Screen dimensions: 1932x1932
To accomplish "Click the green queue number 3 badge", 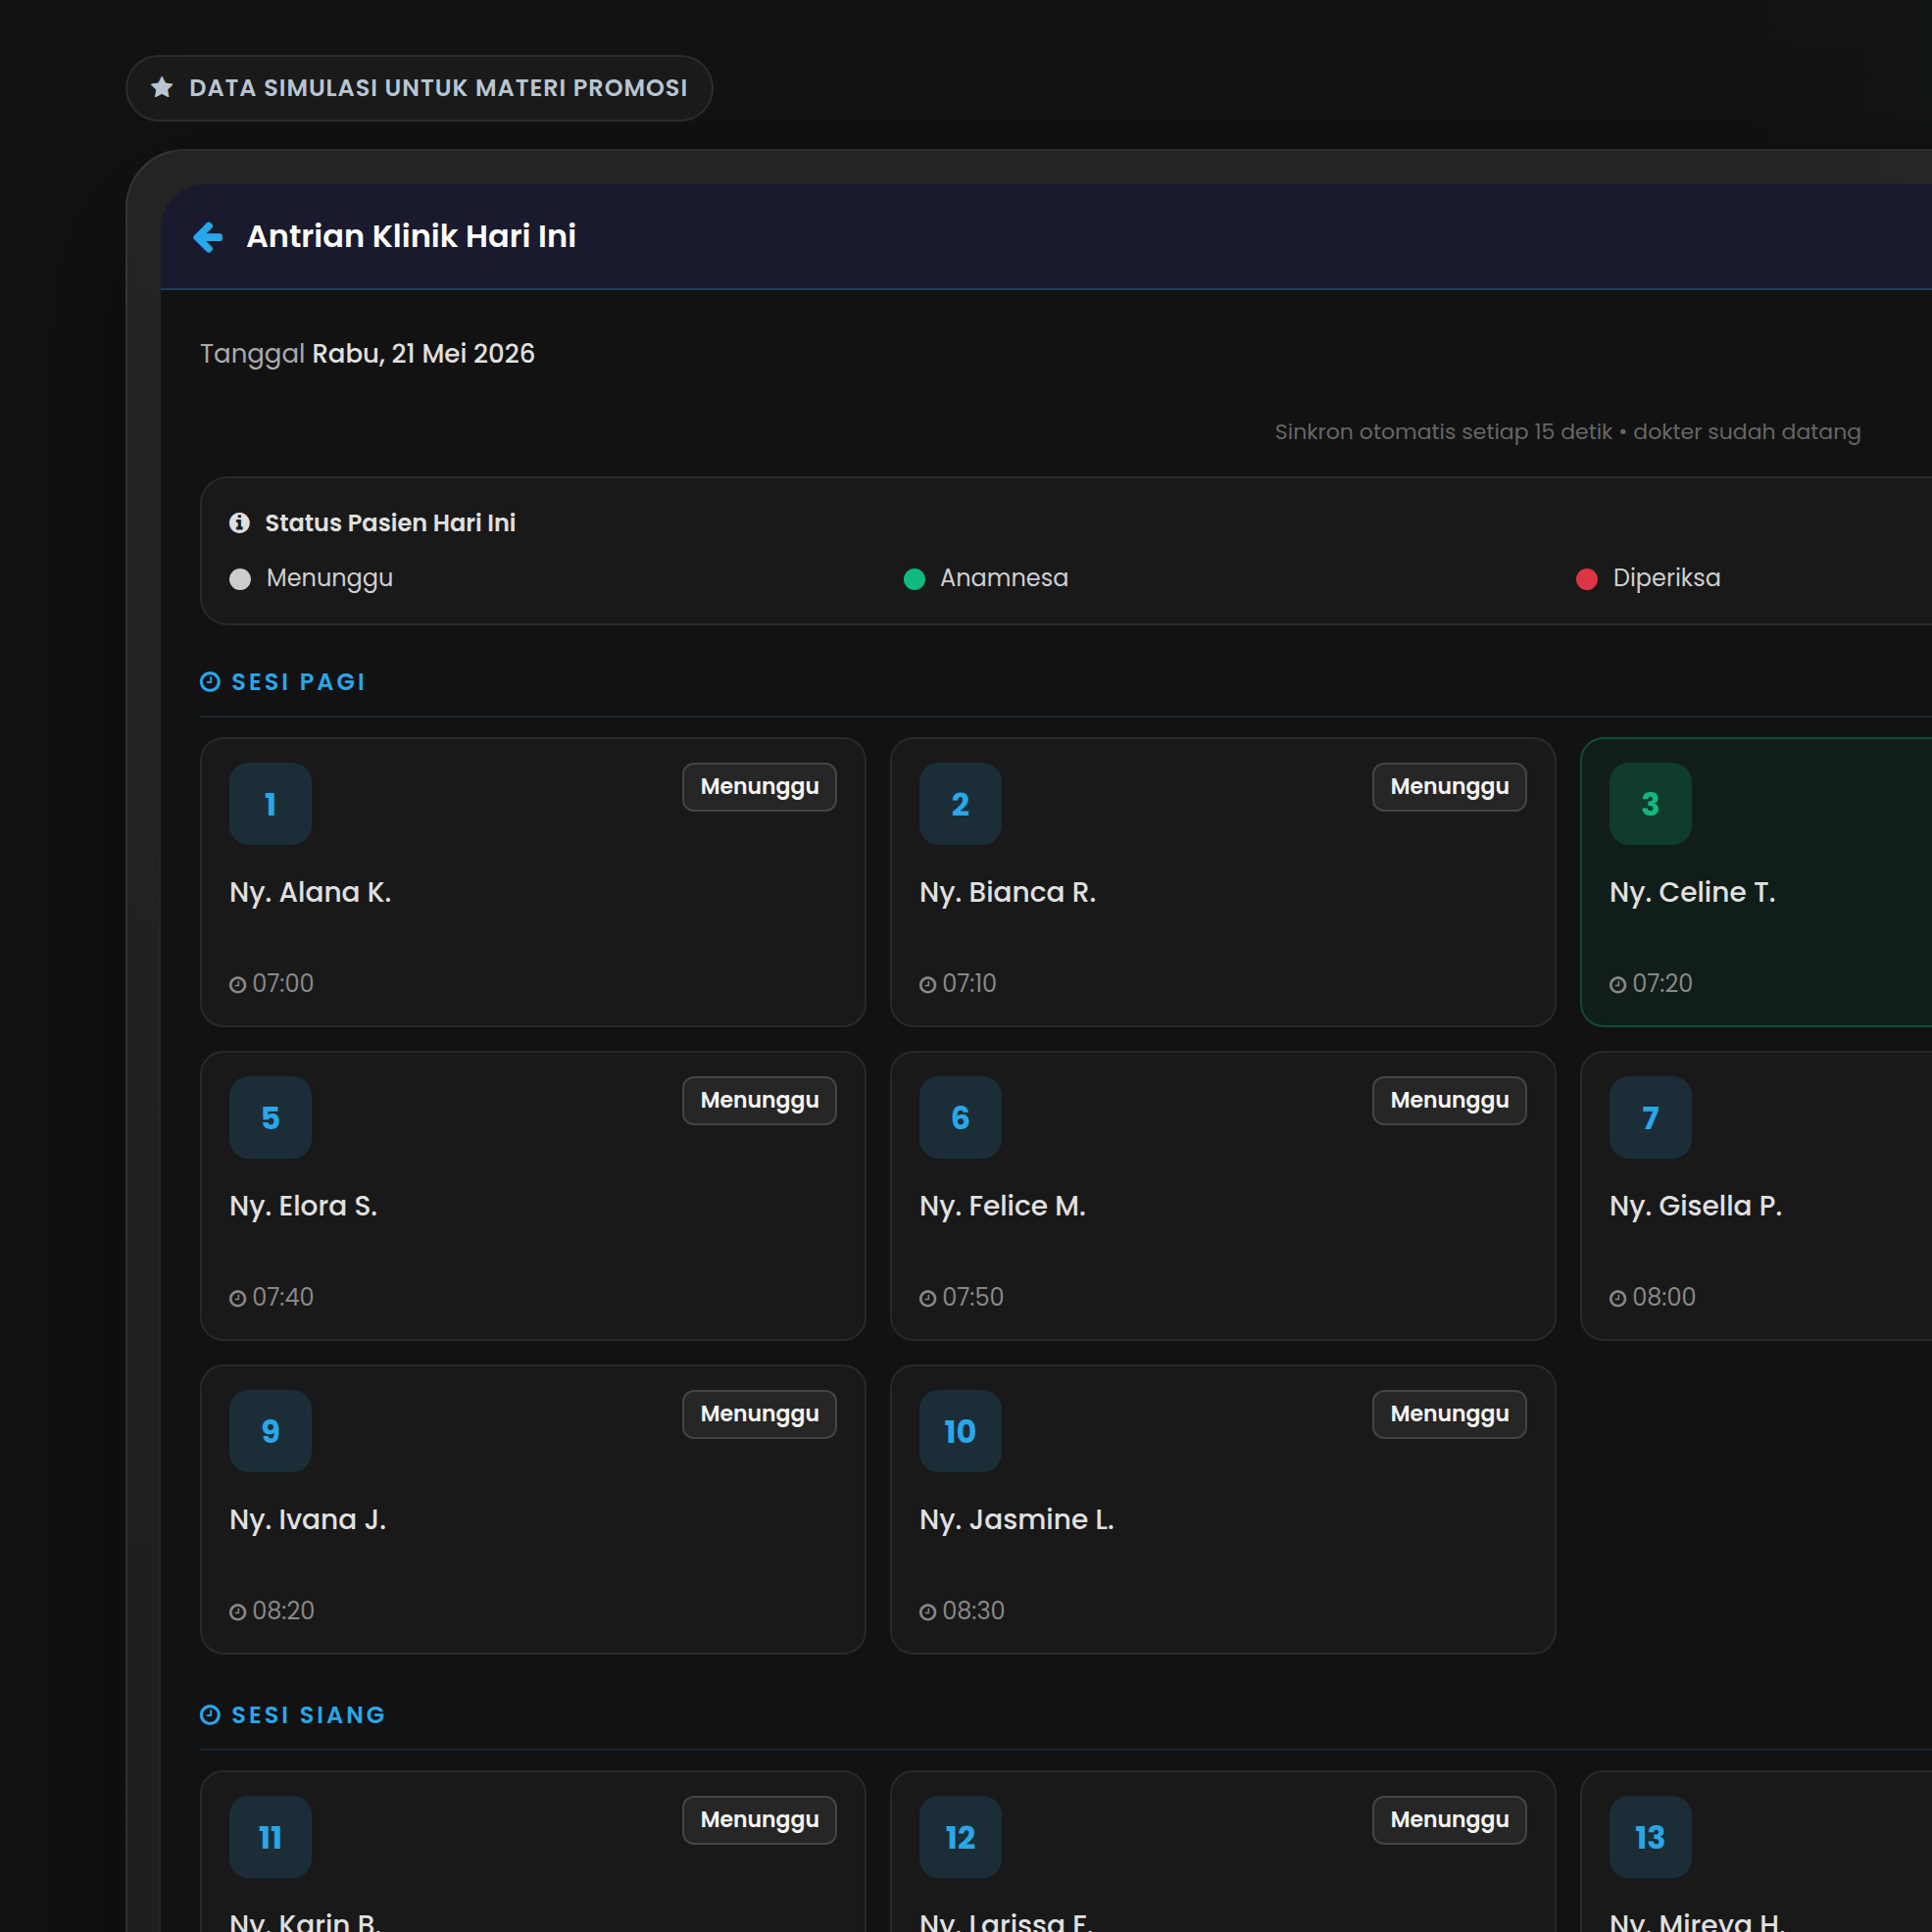I will (x=1650, y=803).
